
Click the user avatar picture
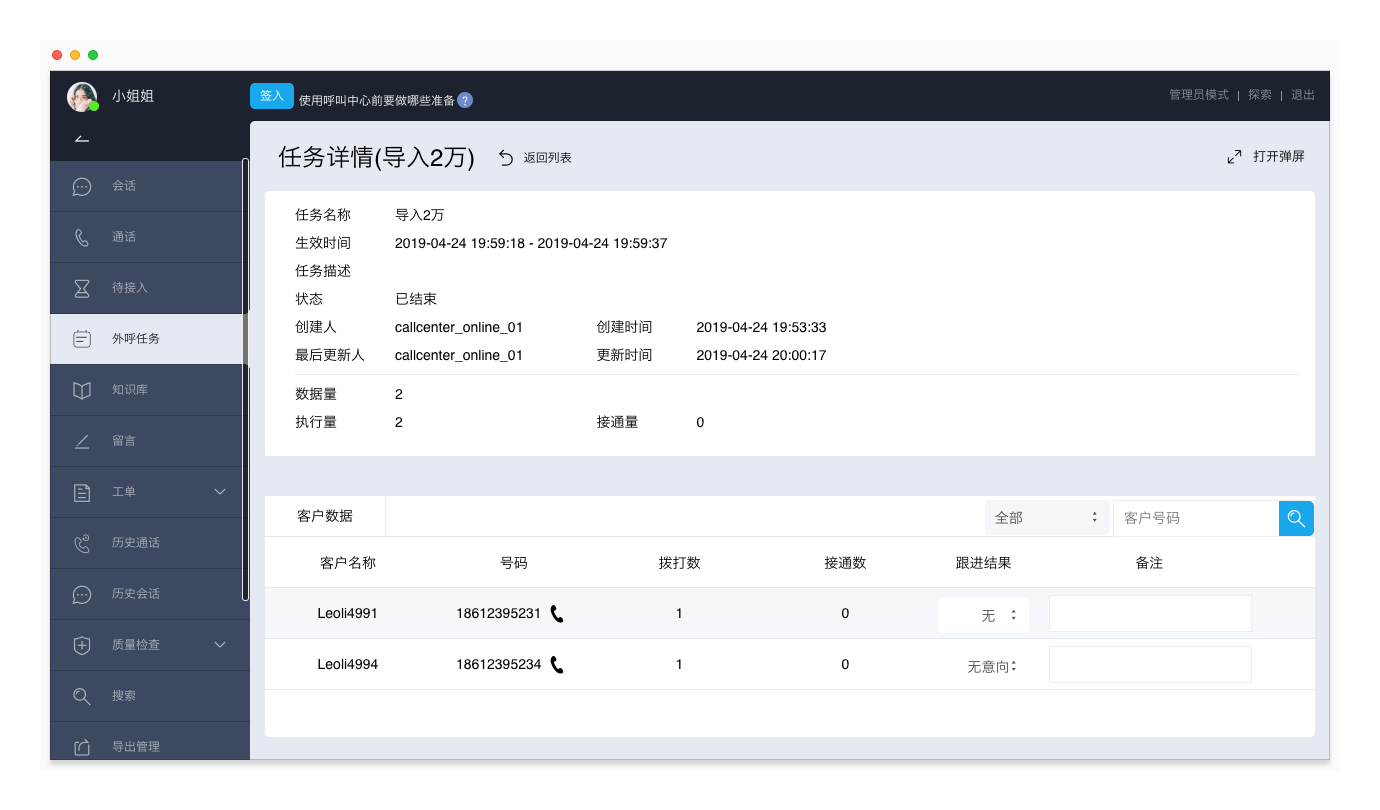(x=82, y=96)
